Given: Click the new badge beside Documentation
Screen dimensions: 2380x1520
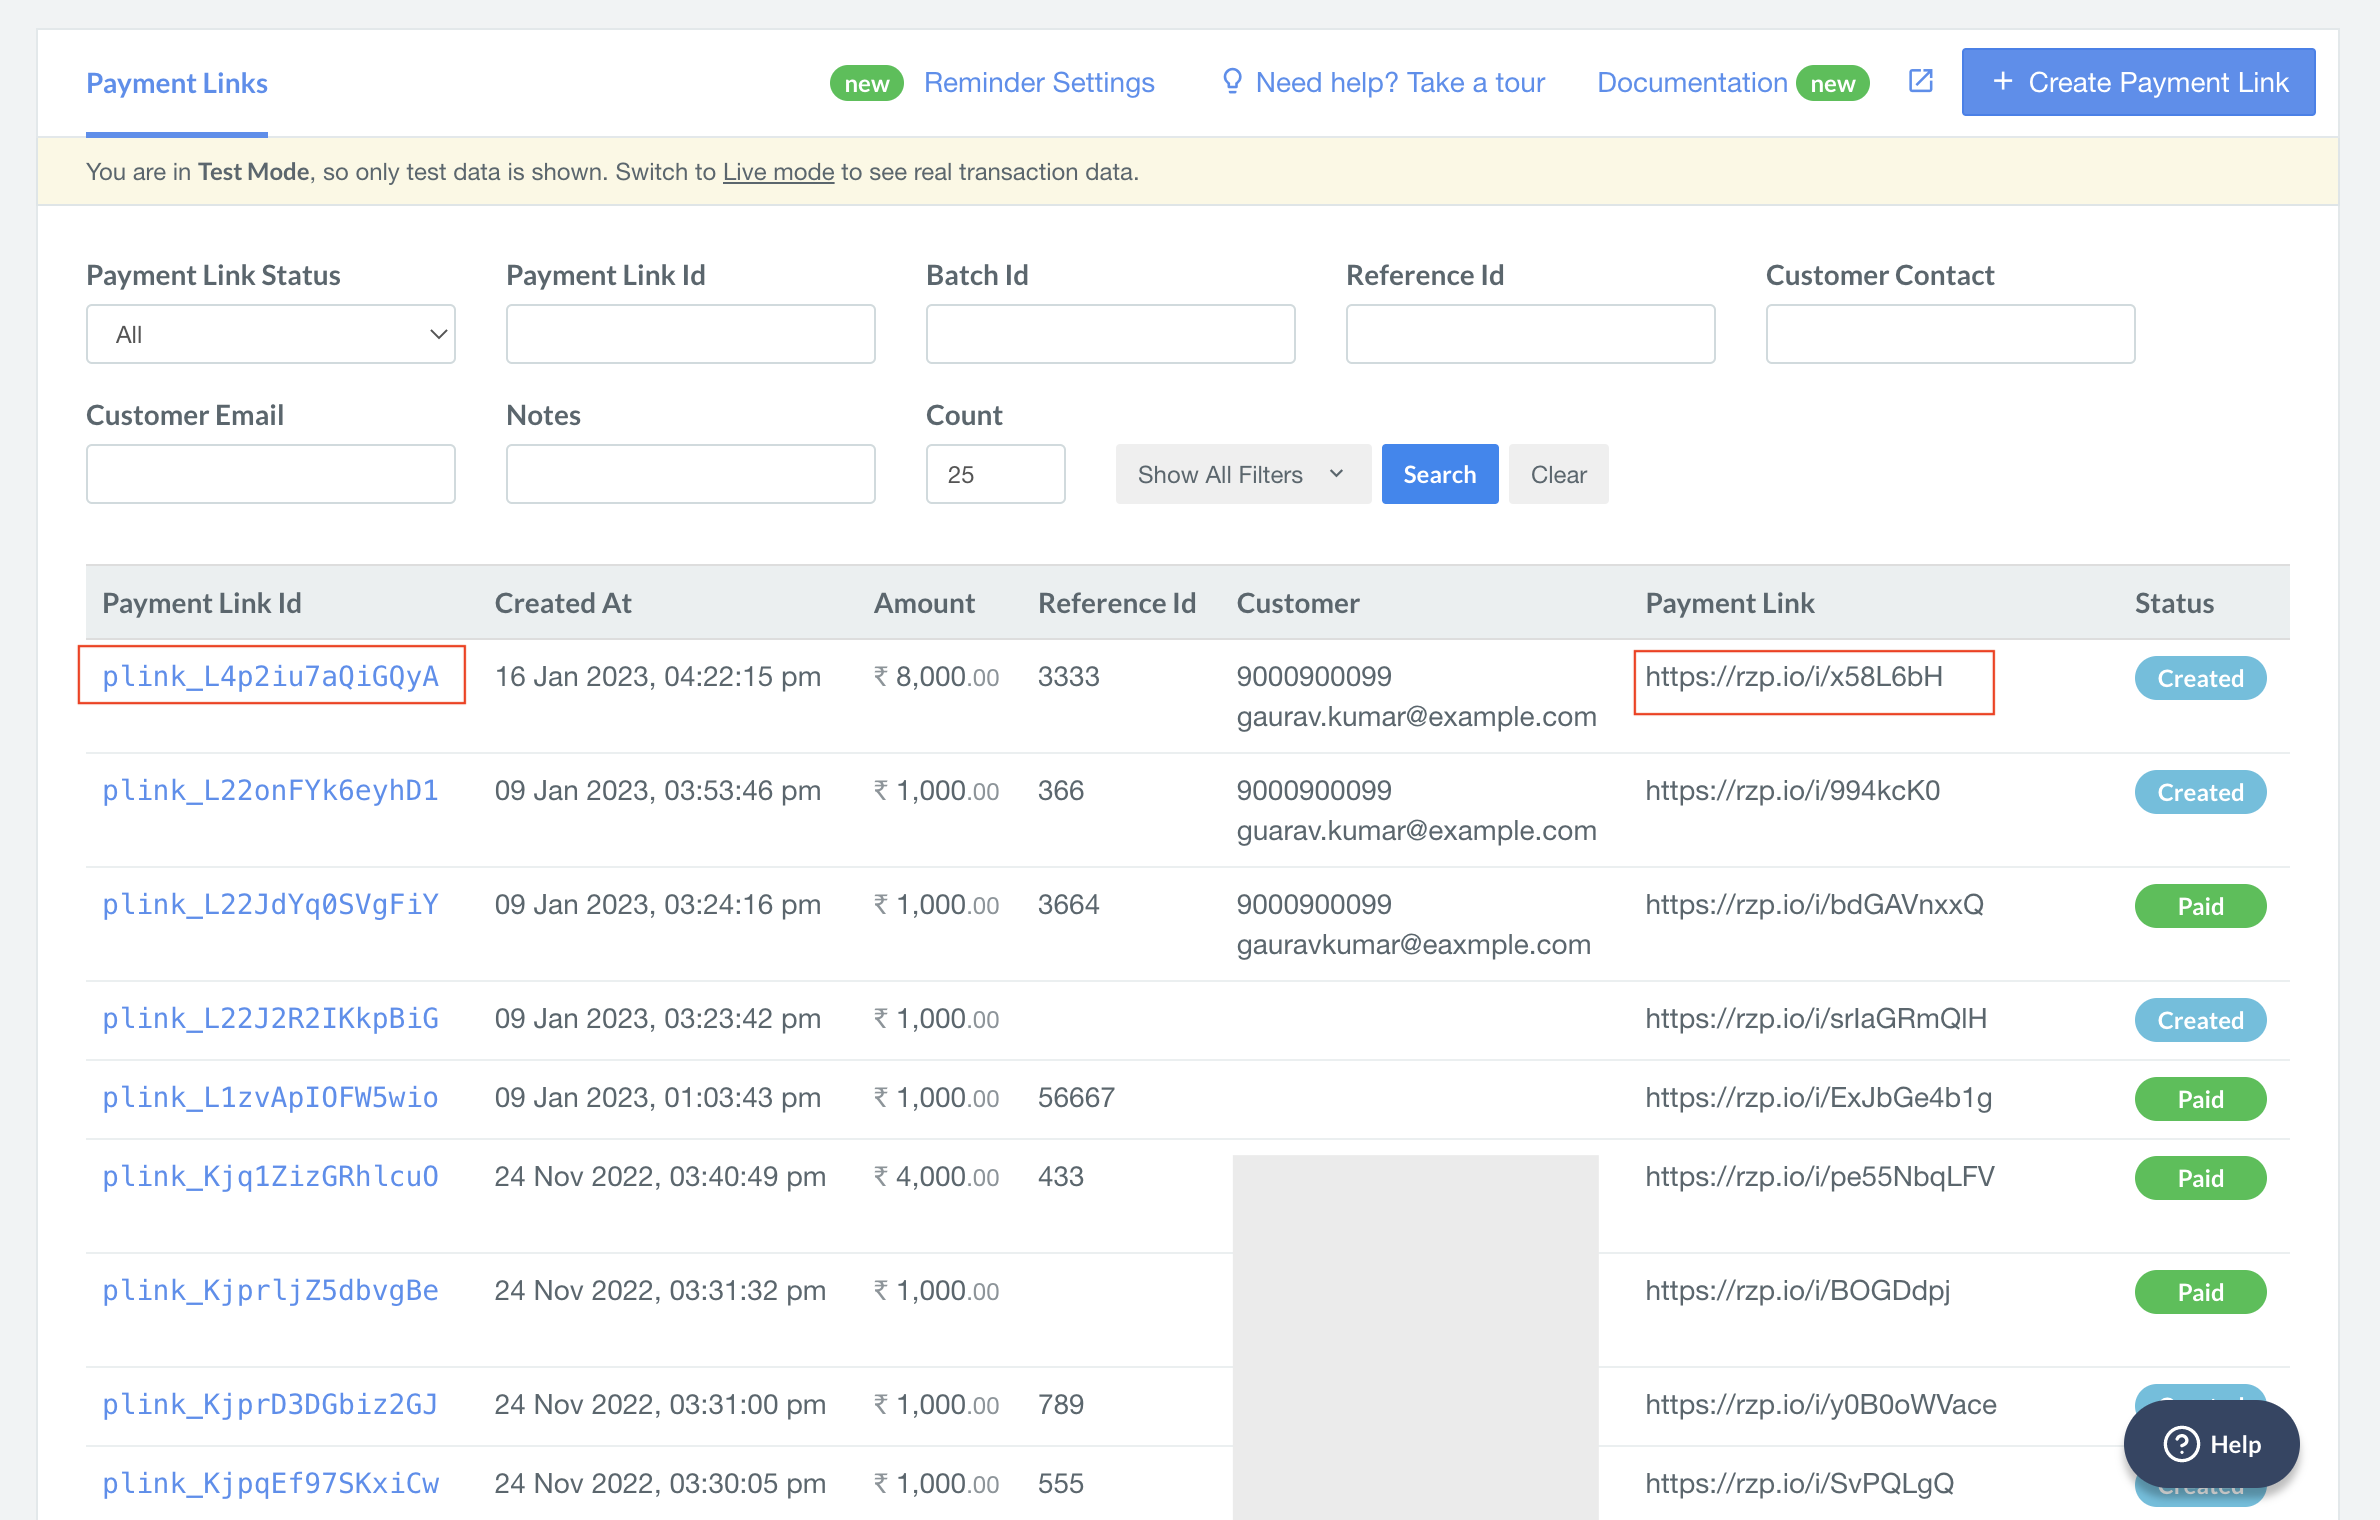Looking at the screenshot, I should 1832,83.
